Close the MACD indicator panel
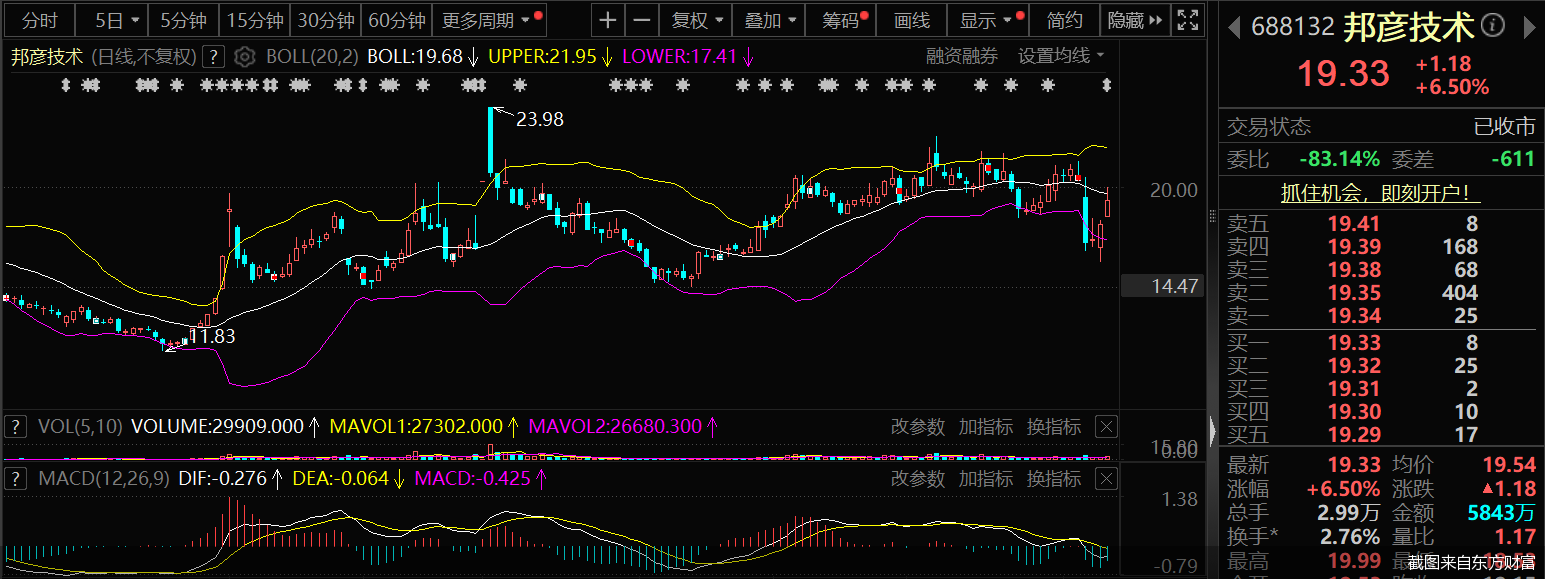 pos(1106,479)
